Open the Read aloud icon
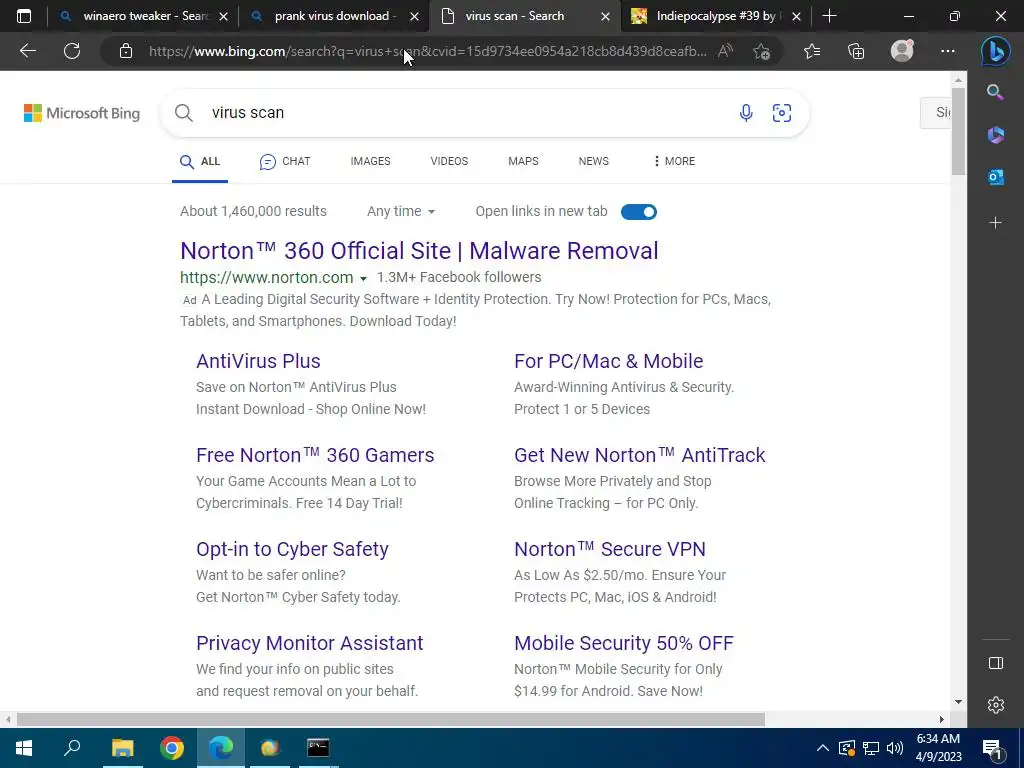This screenshot has height=768, width=1024. [725, 51]
